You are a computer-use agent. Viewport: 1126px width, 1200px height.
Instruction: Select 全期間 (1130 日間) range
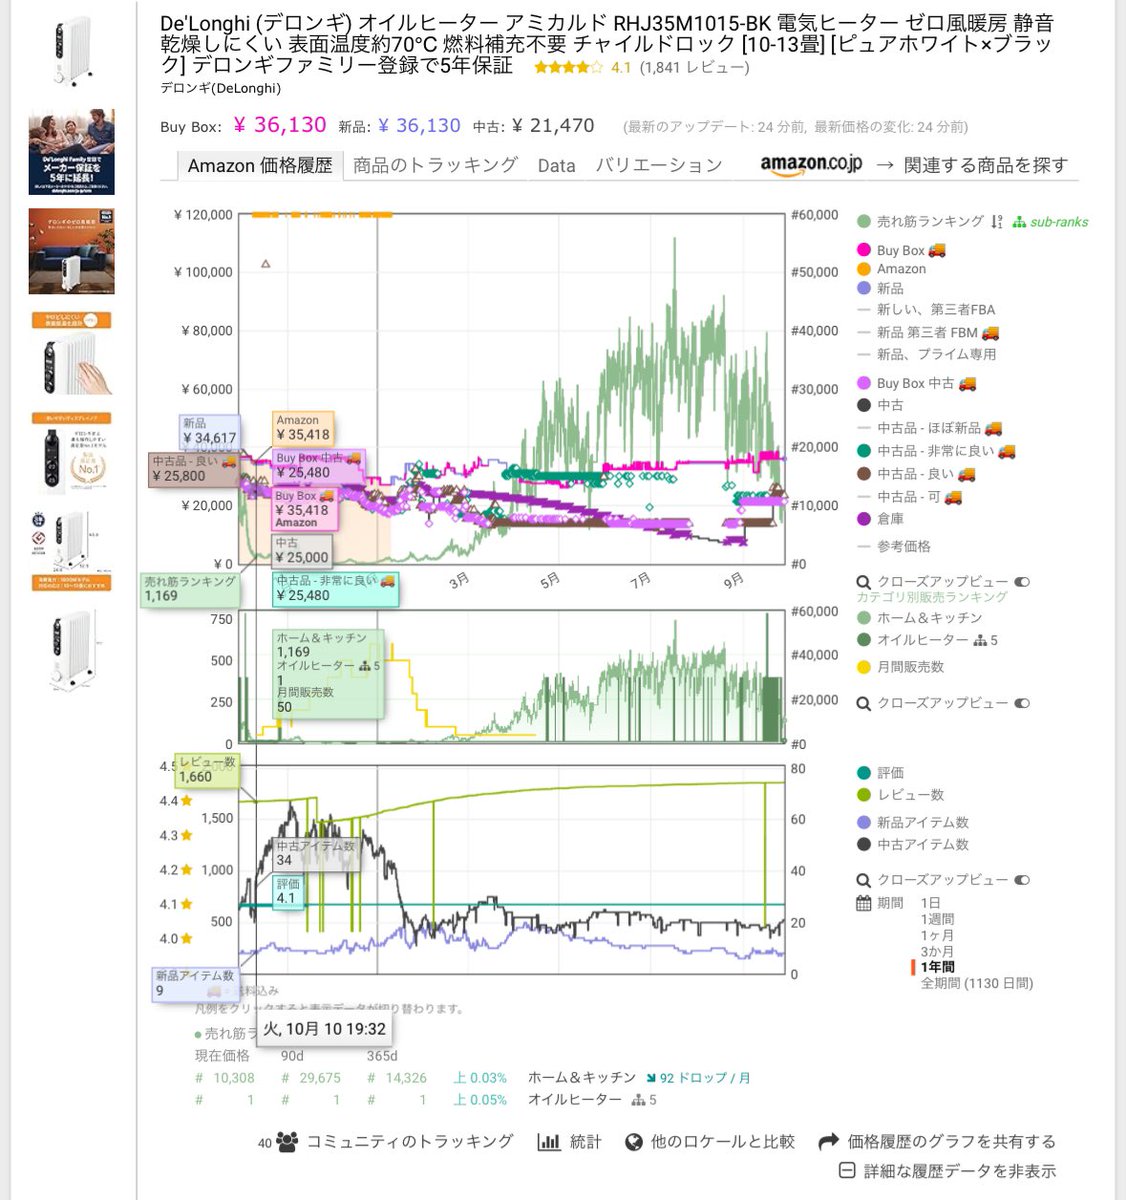click(977, 983)
